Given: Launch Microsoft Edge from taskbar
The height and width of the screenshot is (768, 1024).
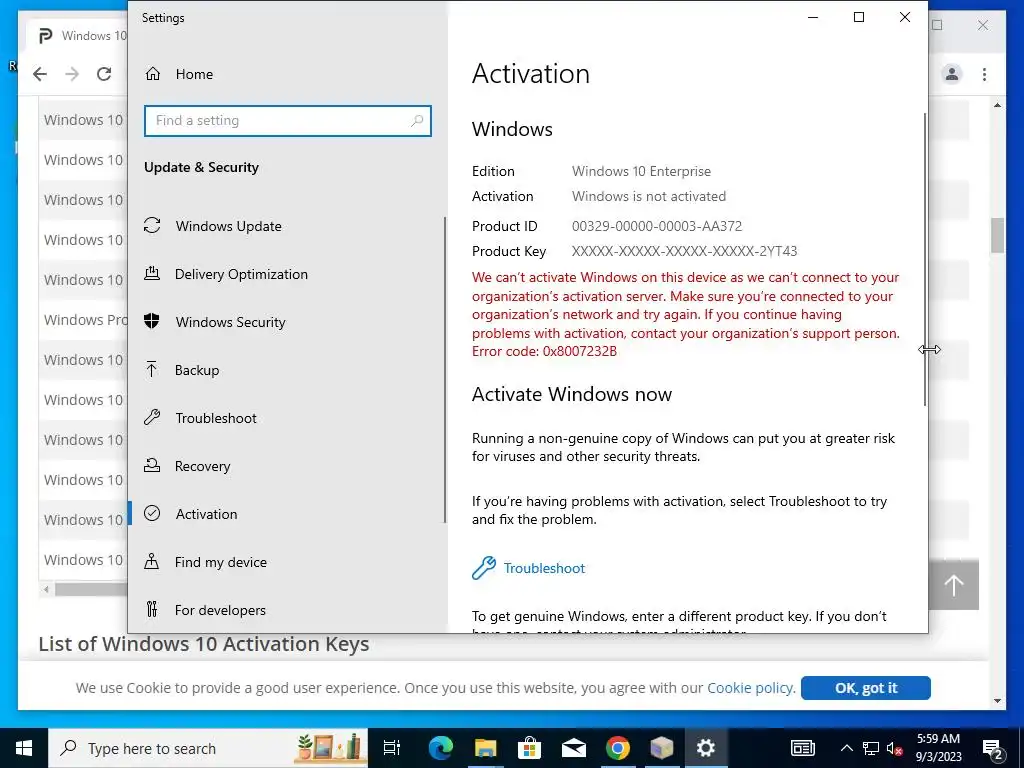Looking at the screenshot, I should 441,748.
